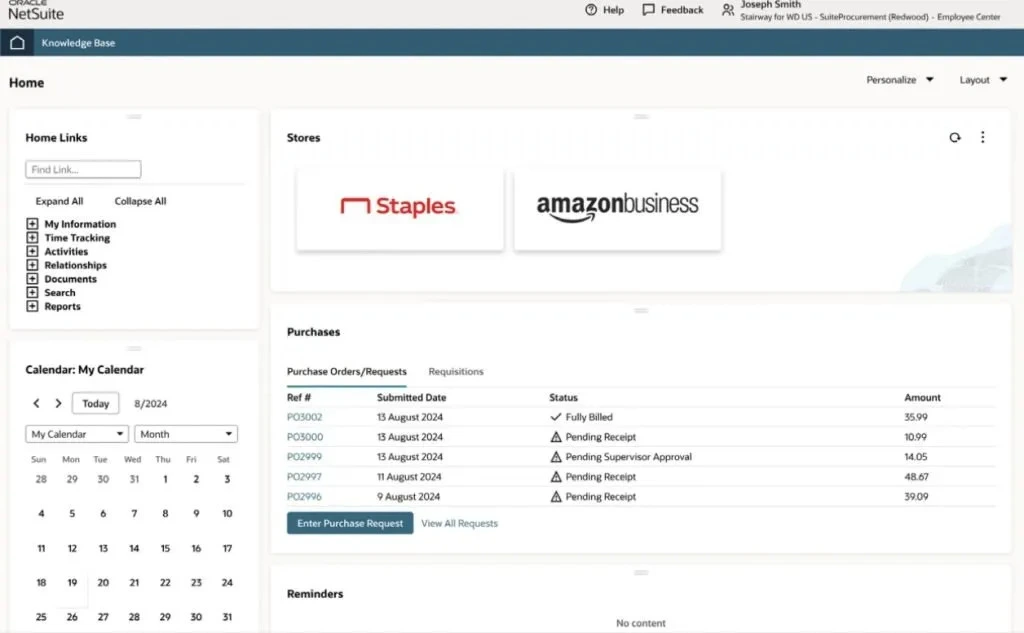Open the Help icon
The height and width of the screenshot is (633, 1024).
click(590, 10)
